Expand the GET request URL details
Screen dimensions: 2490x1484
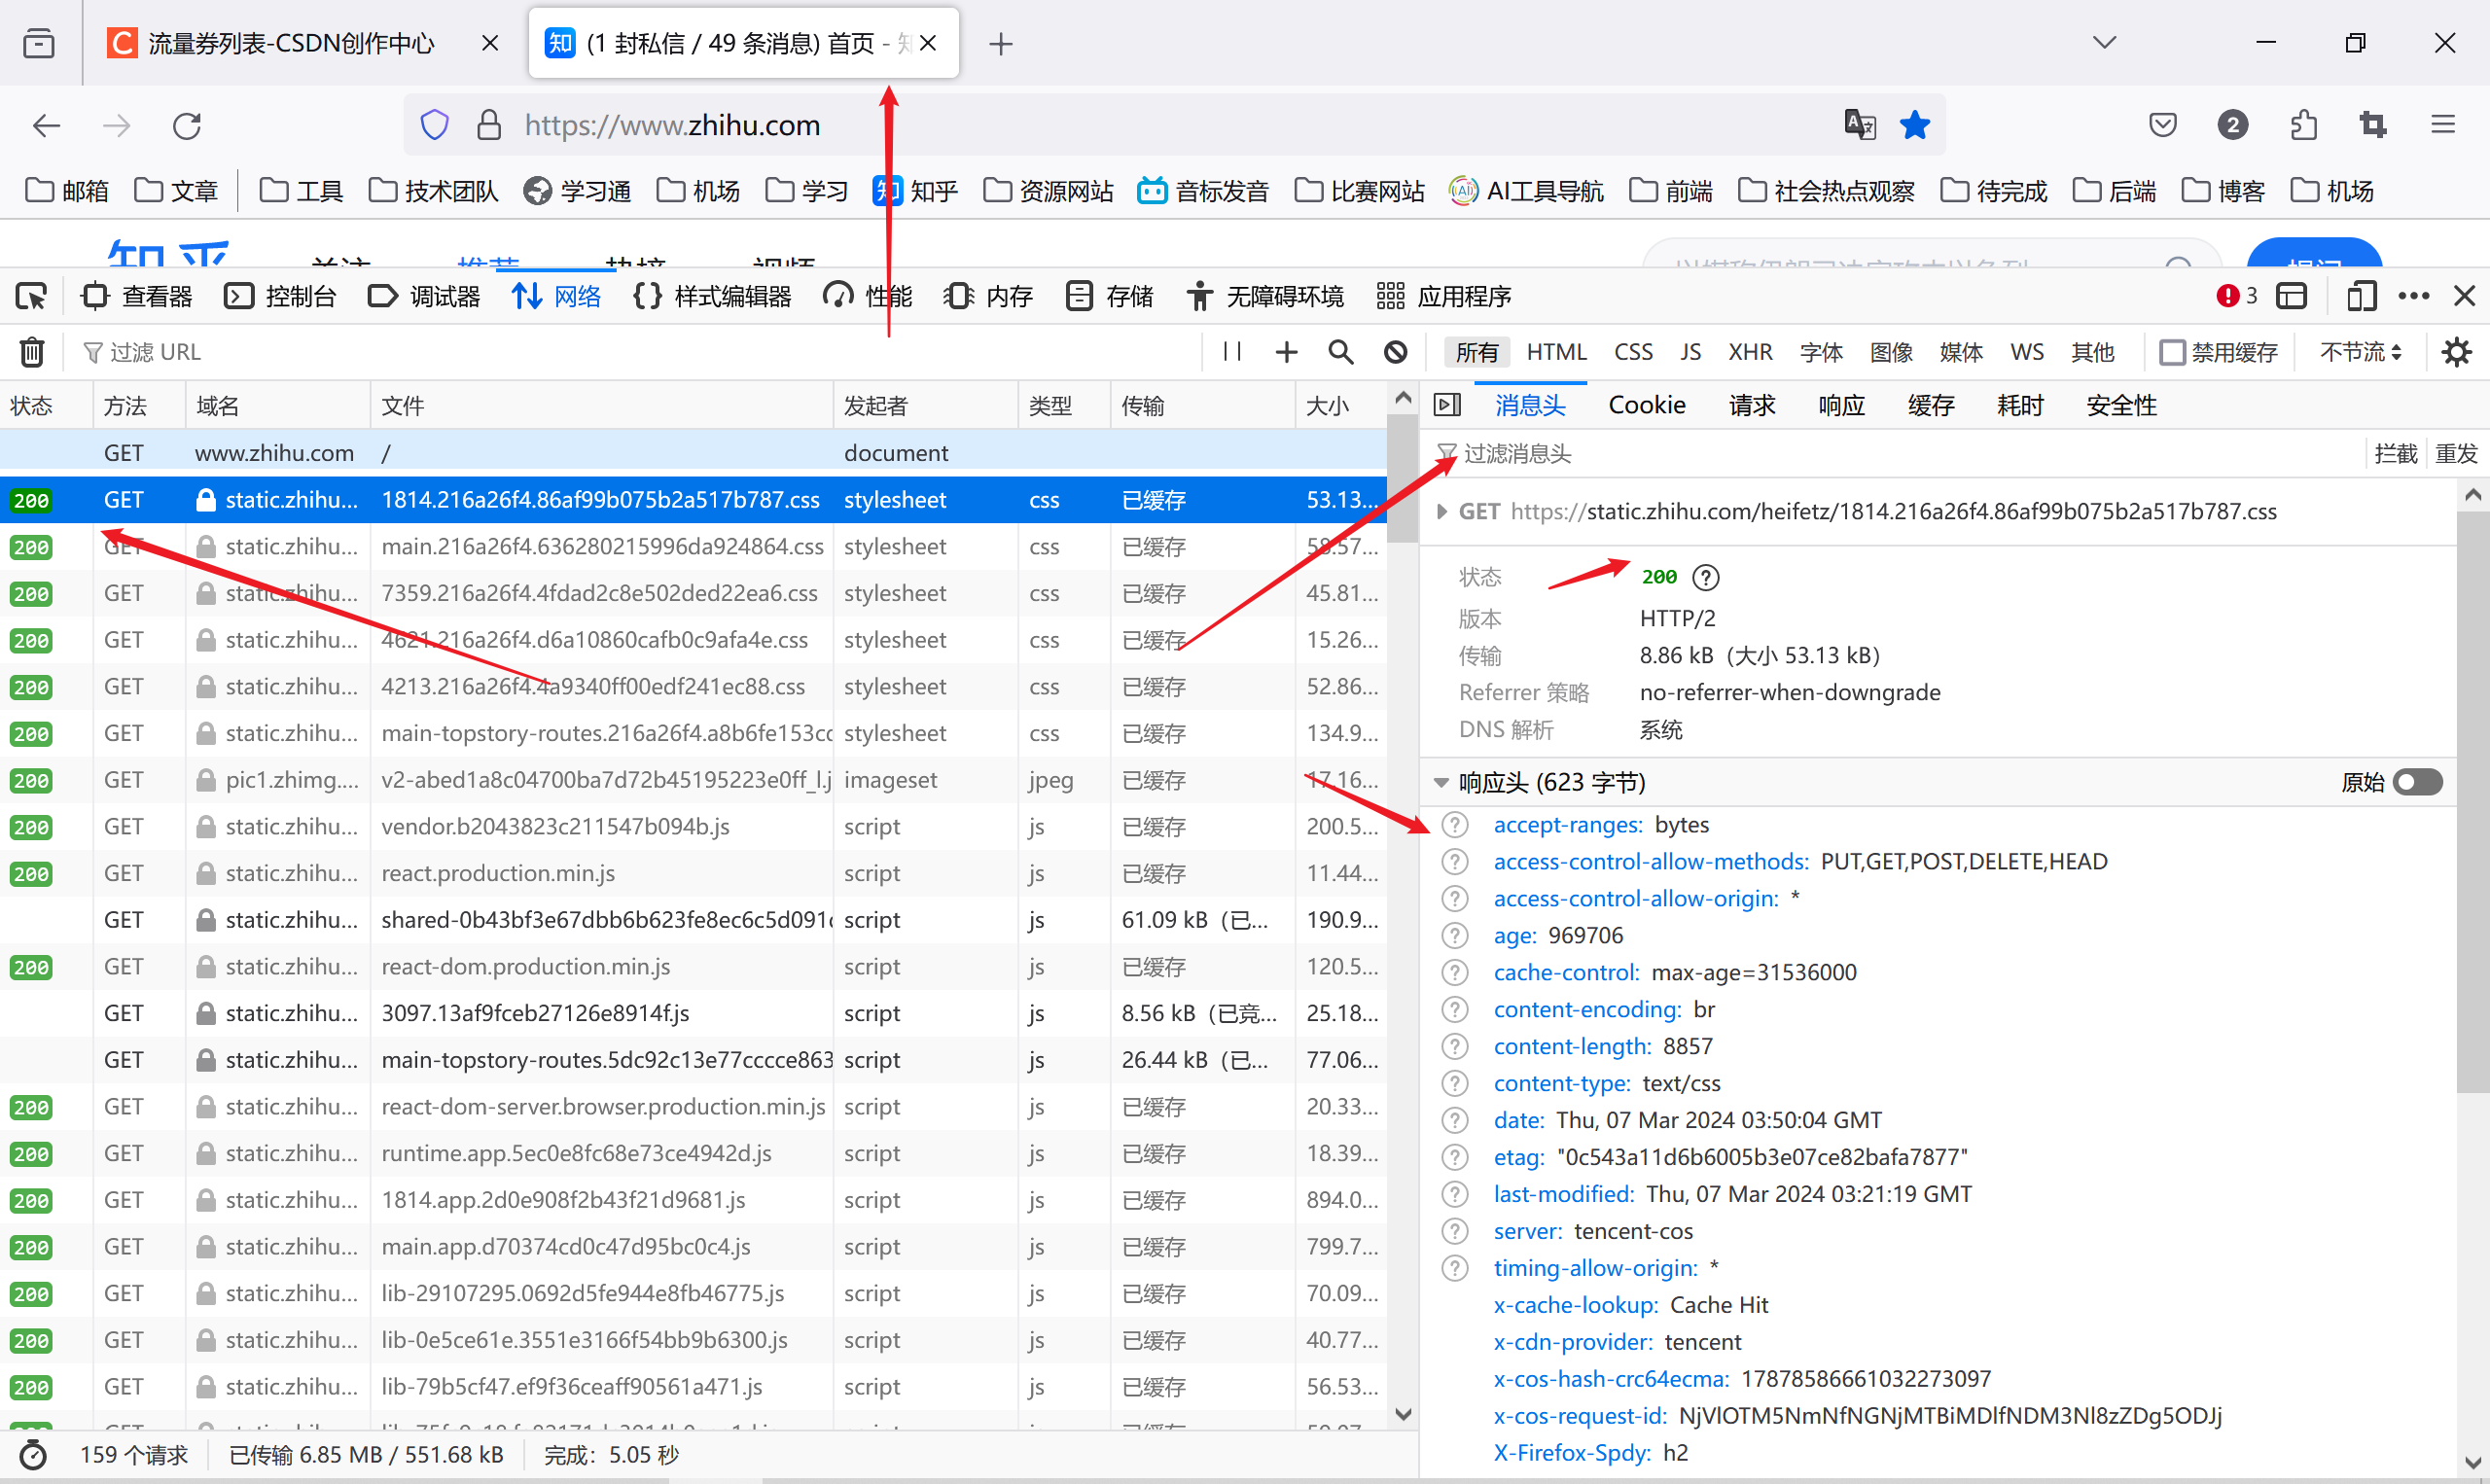(x=1441, y=512)
